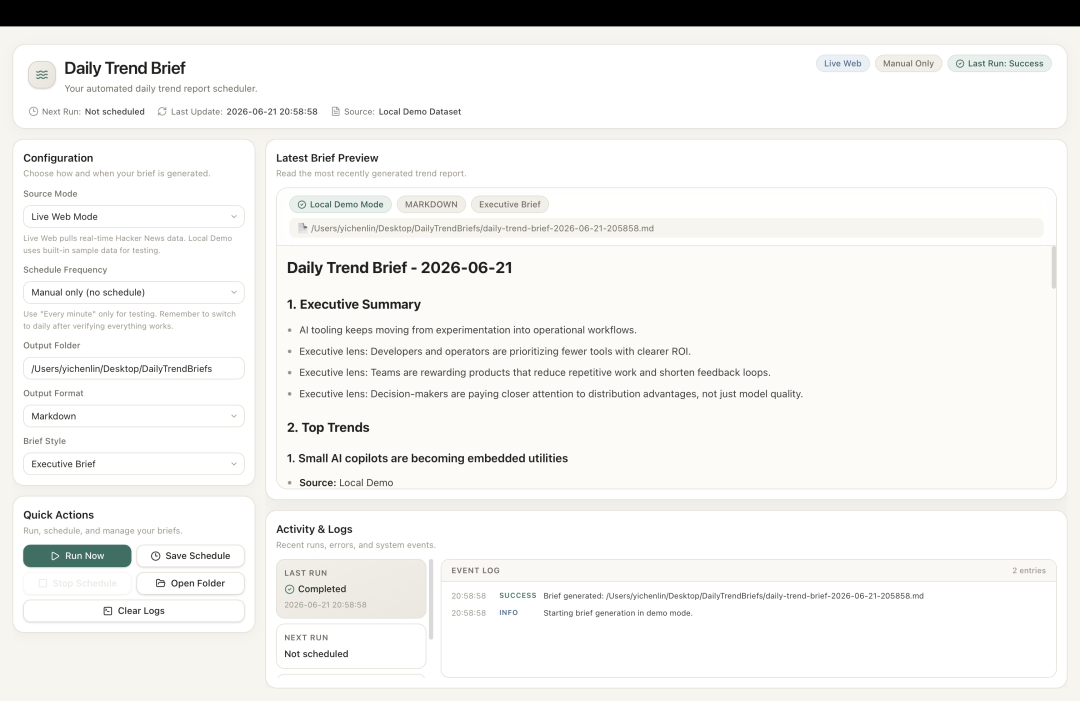Image resolution: width=1080 pixels, height=701 pixels.
Task: Click the clock icon in Save Schedule
Action: click(x=156, y=556)
